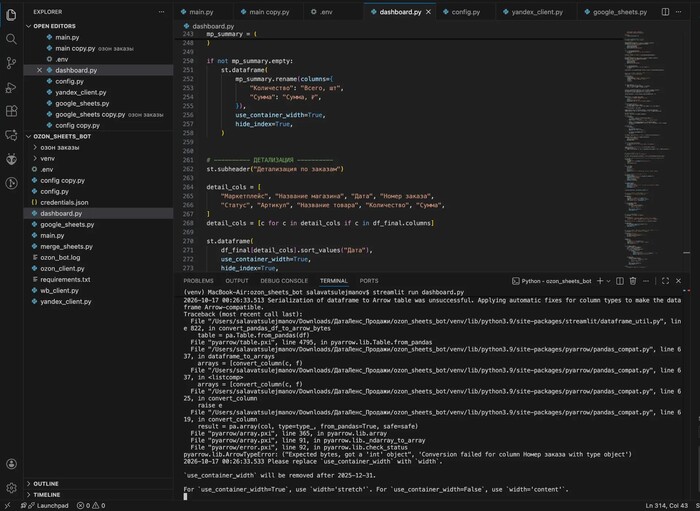Open the PlatformIO alien icon view
The image size is (700, 511).
point(12,159)
